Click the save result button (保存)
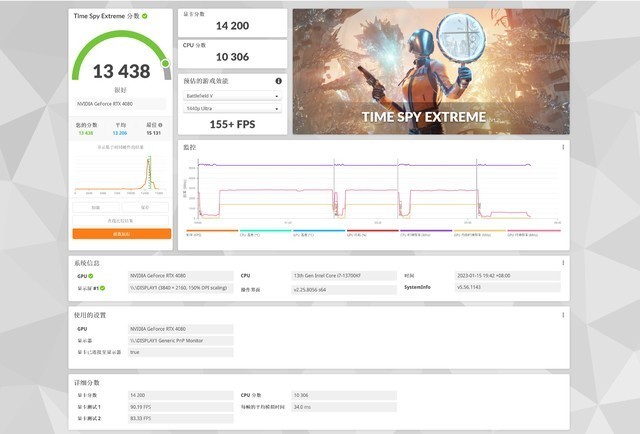 coord(145,207)
